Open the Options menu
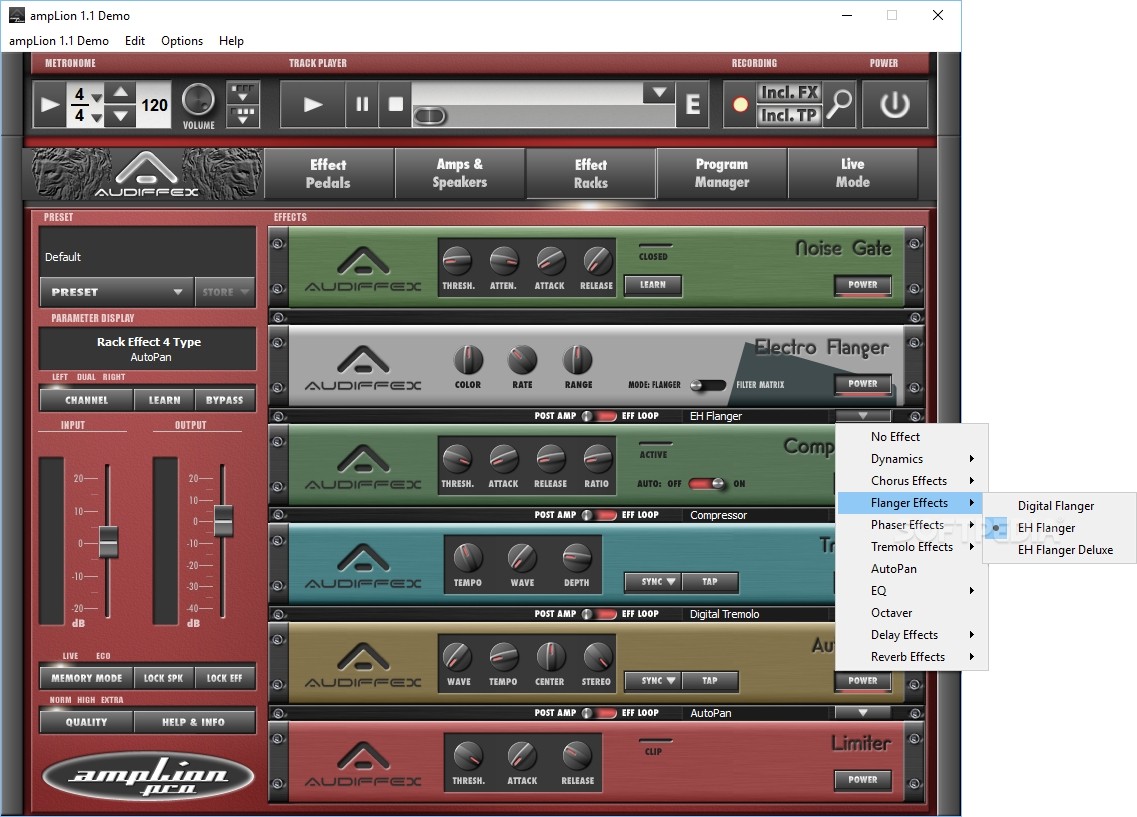The height and width of the screenshot is (817, 1137). [182, 41]
